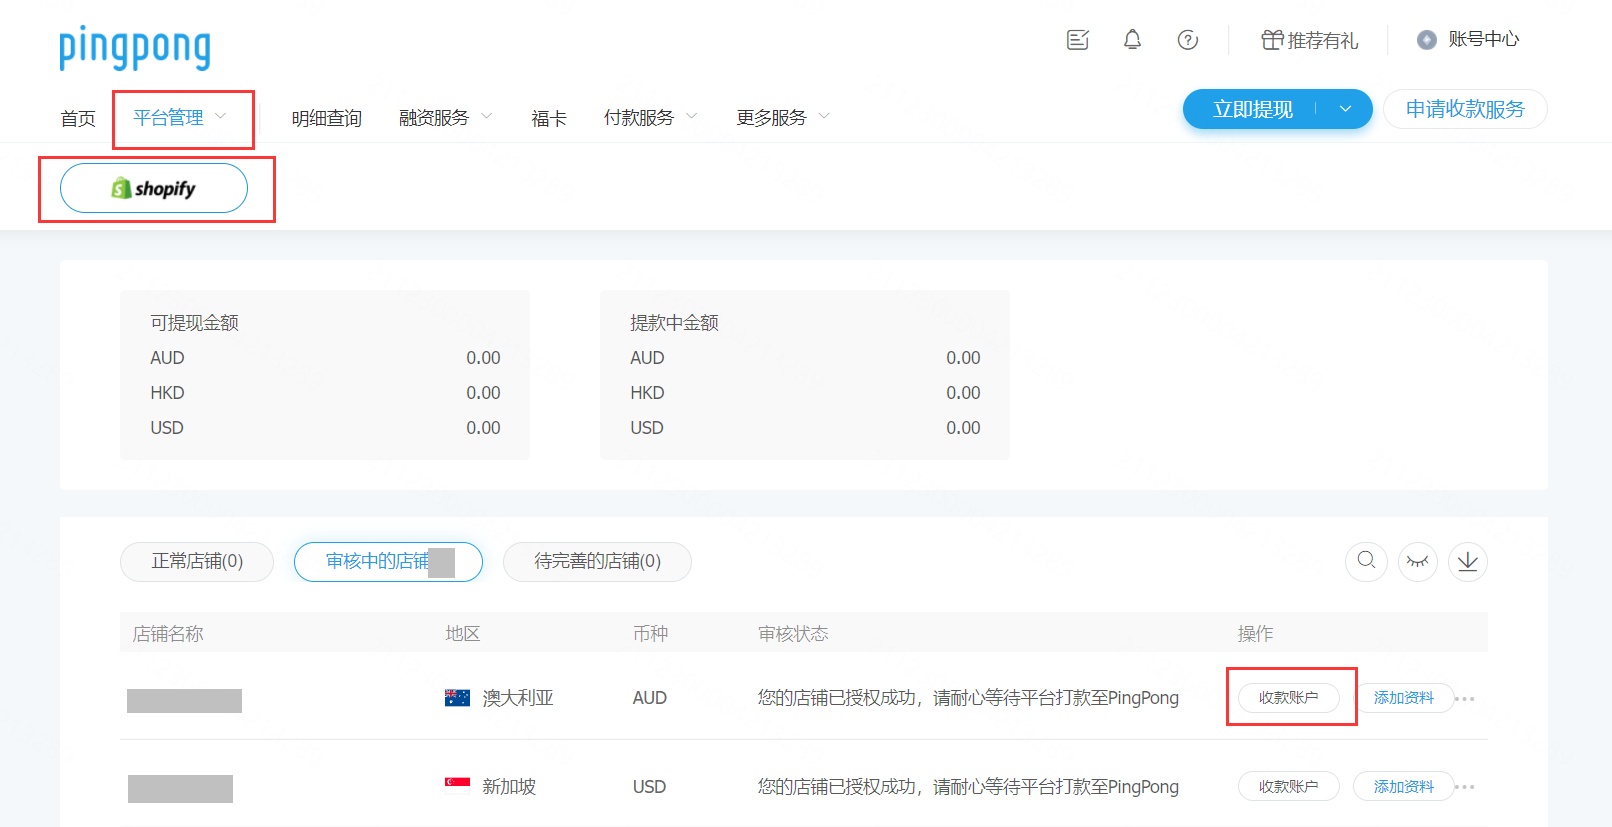Open the notification bell
The width and height of the screenshot is (1612, 827).
(x=1132, y=40)
